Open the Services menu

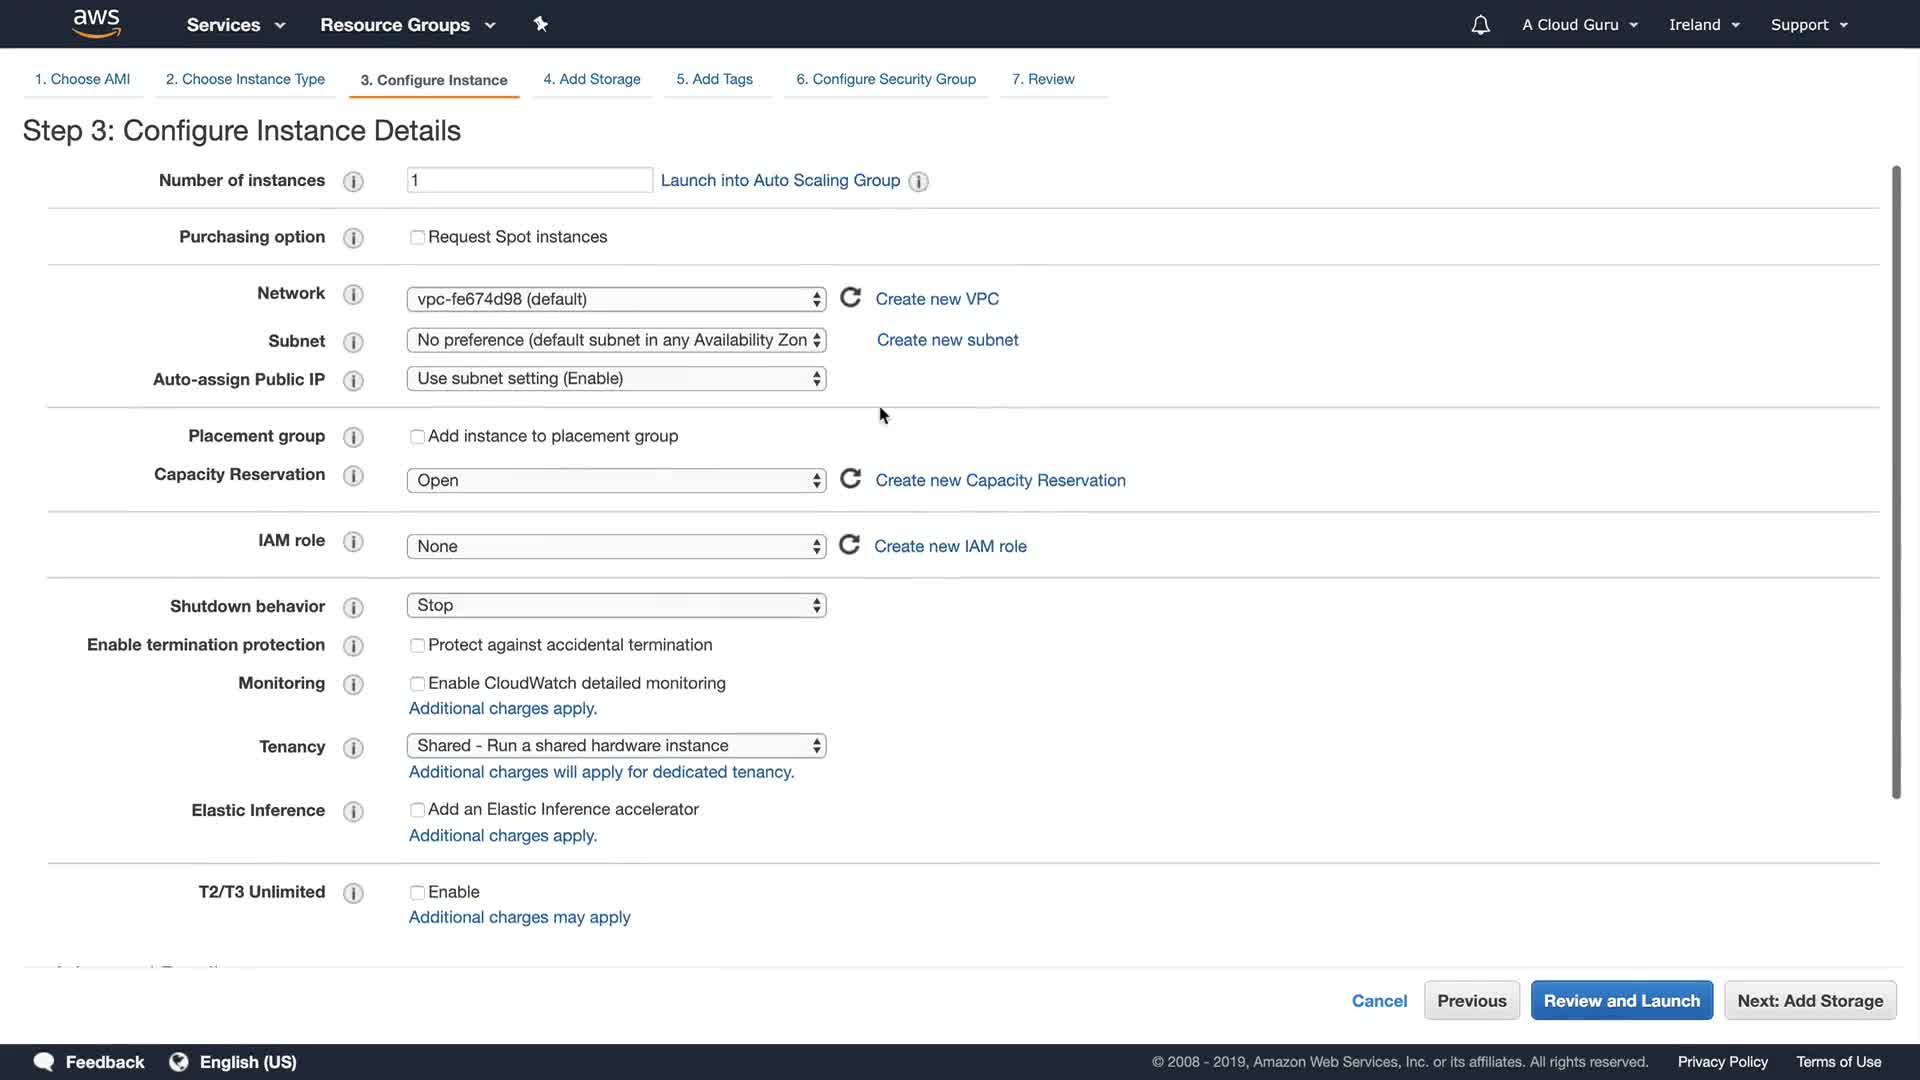click(235, 25)
